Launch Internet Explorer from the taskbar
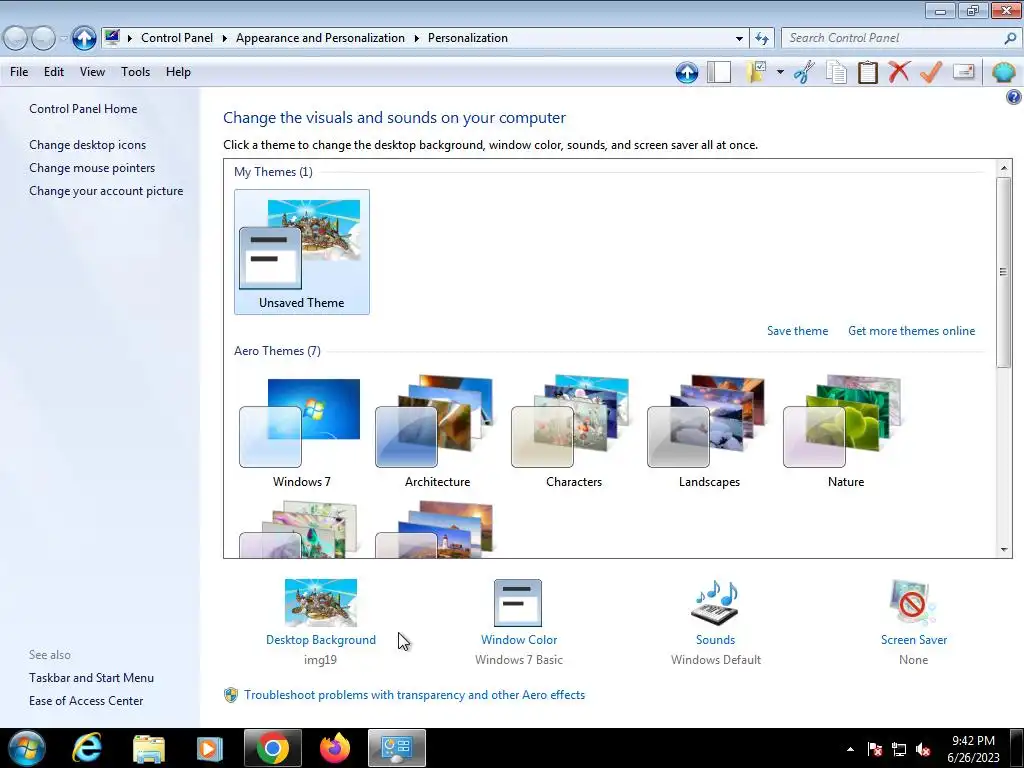This screenshot has width=1024, height=768. 86,748
